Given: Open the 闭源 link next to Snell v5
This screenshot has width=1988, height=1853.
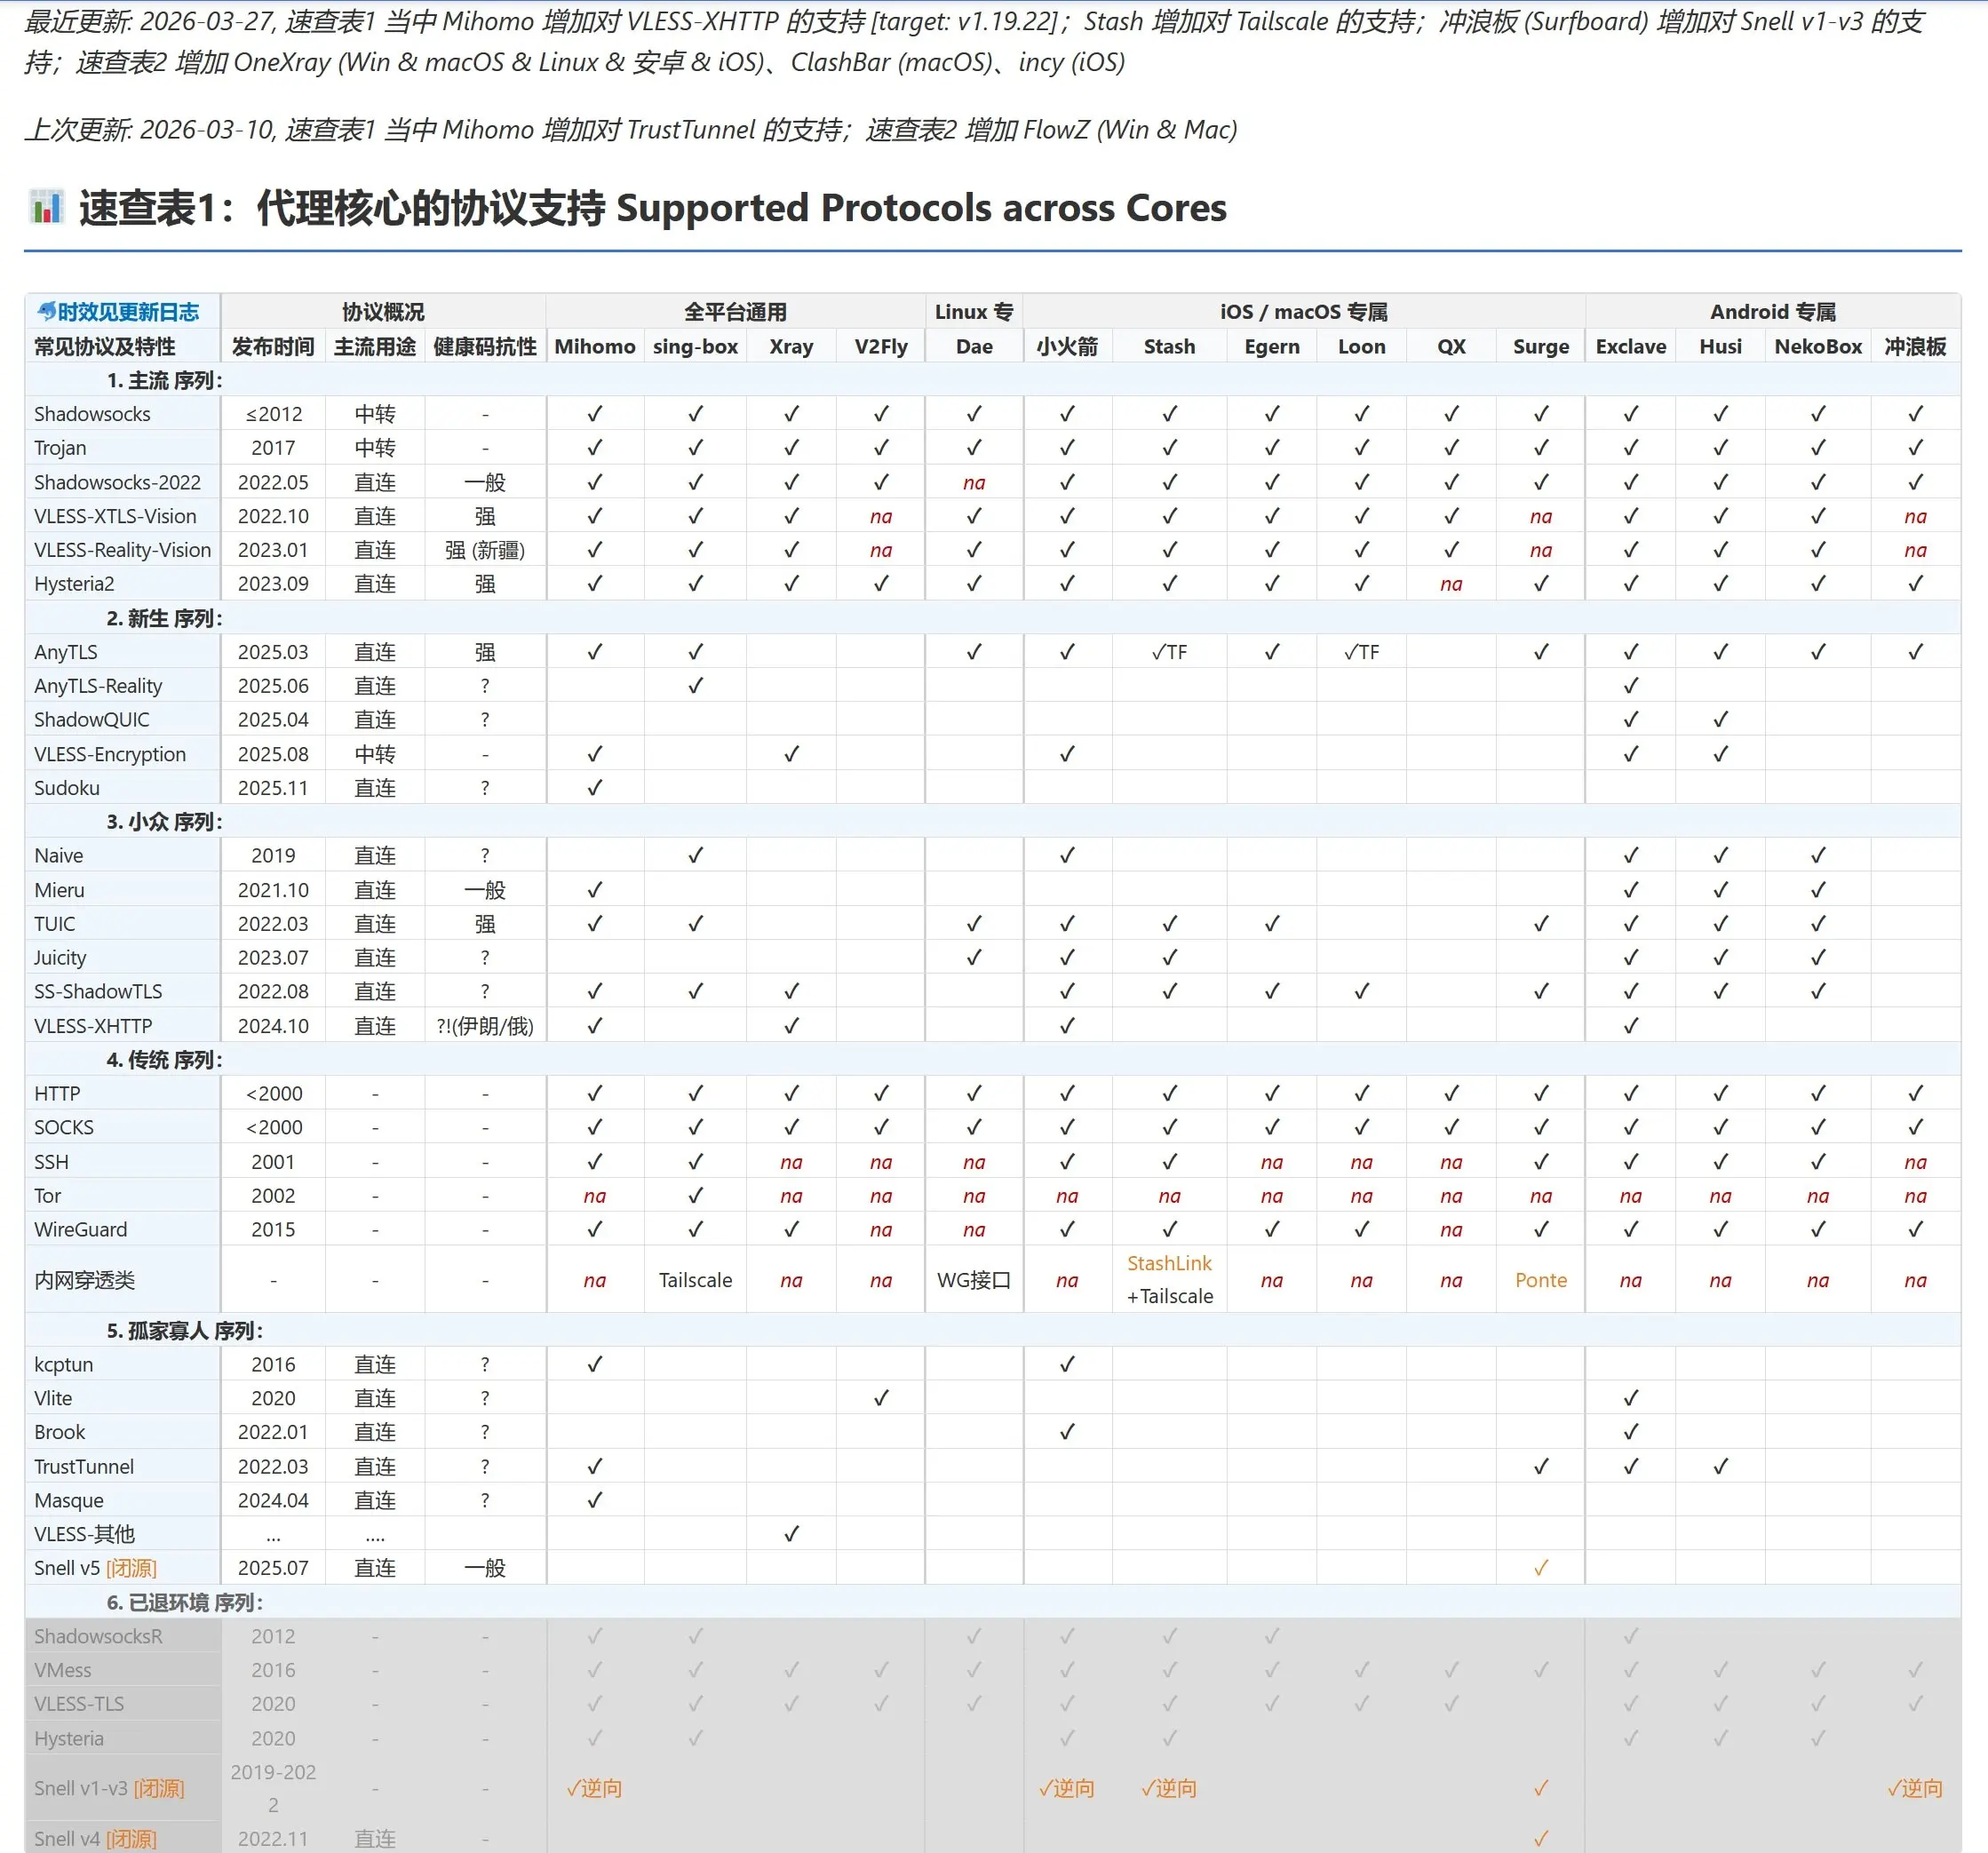Looking at the screenshot, I should point(131,1567).
